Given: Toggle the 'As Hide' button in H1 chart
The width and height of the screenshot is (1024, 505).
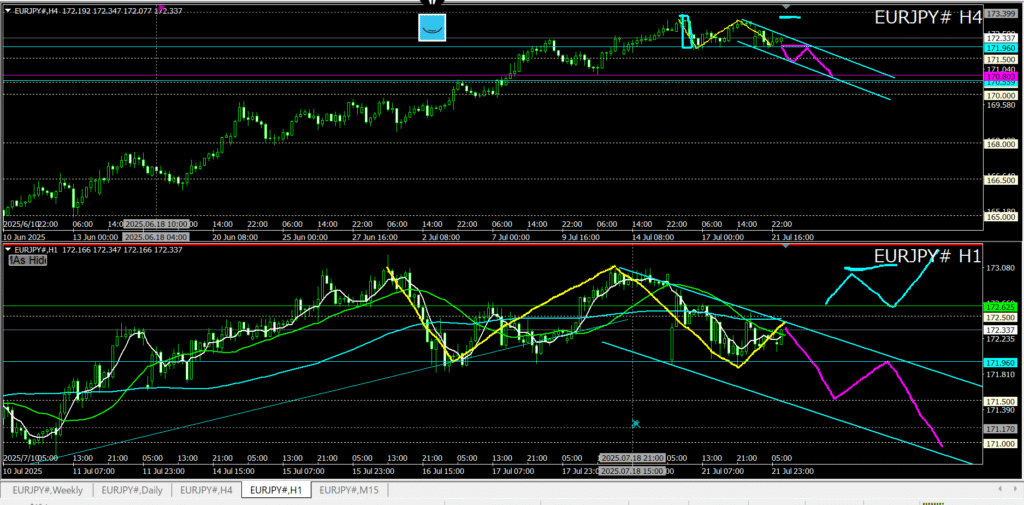Looking at the screenshot, I should (28, 260).
